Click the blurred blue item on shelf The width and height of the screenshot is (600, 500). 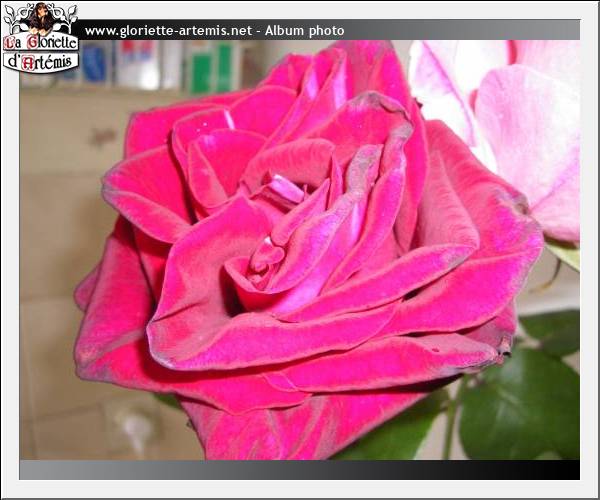click(x=95, y=63)
